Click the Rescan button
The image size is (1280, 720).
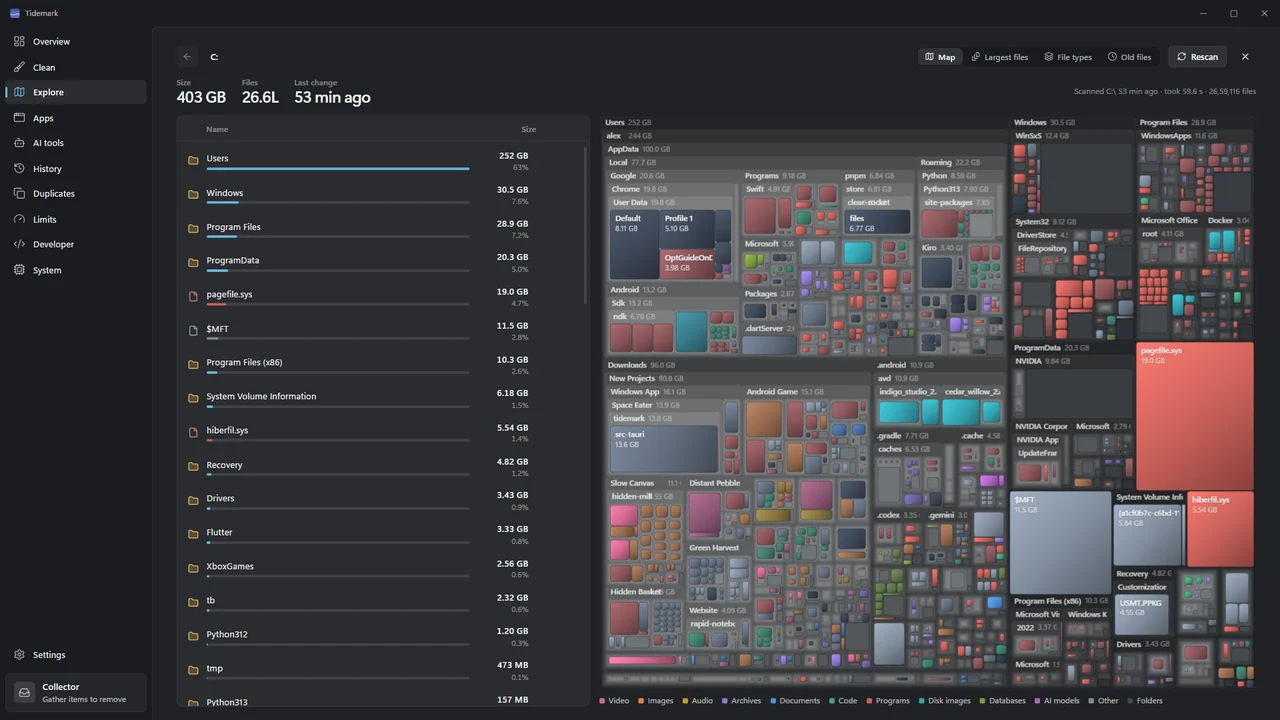[1197, 57]
